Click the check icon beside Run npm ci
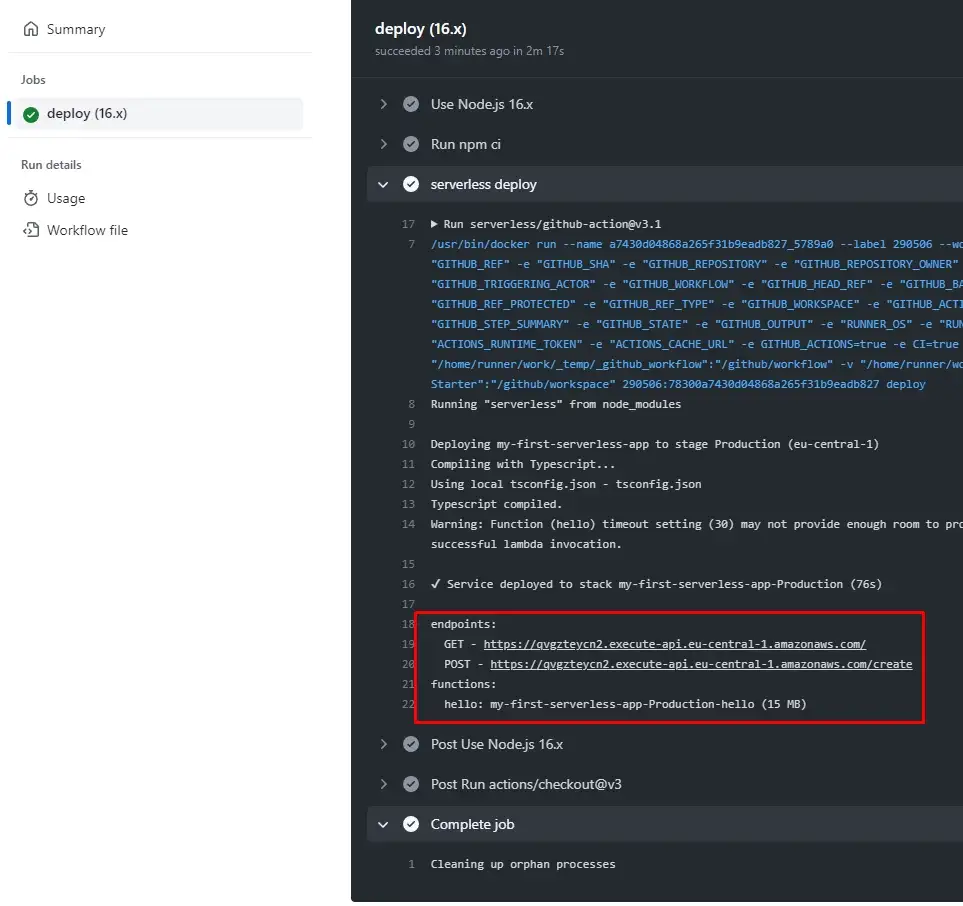 pos(411,144)
